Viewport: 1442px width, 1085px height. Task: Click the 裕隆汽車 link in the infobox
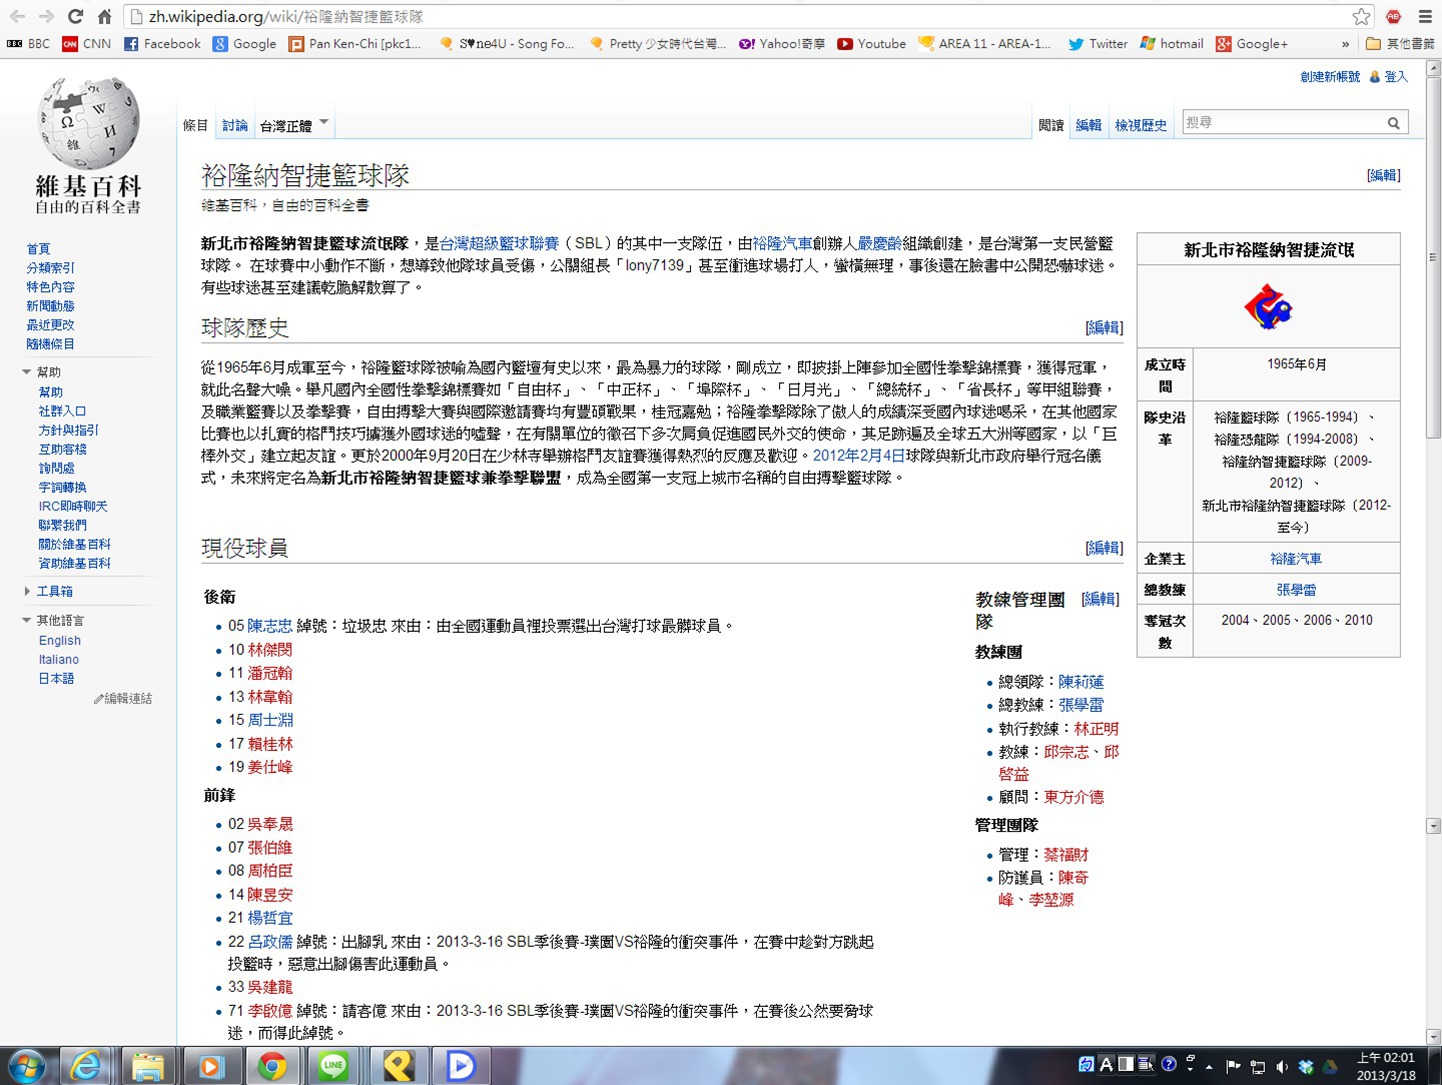1295,559
